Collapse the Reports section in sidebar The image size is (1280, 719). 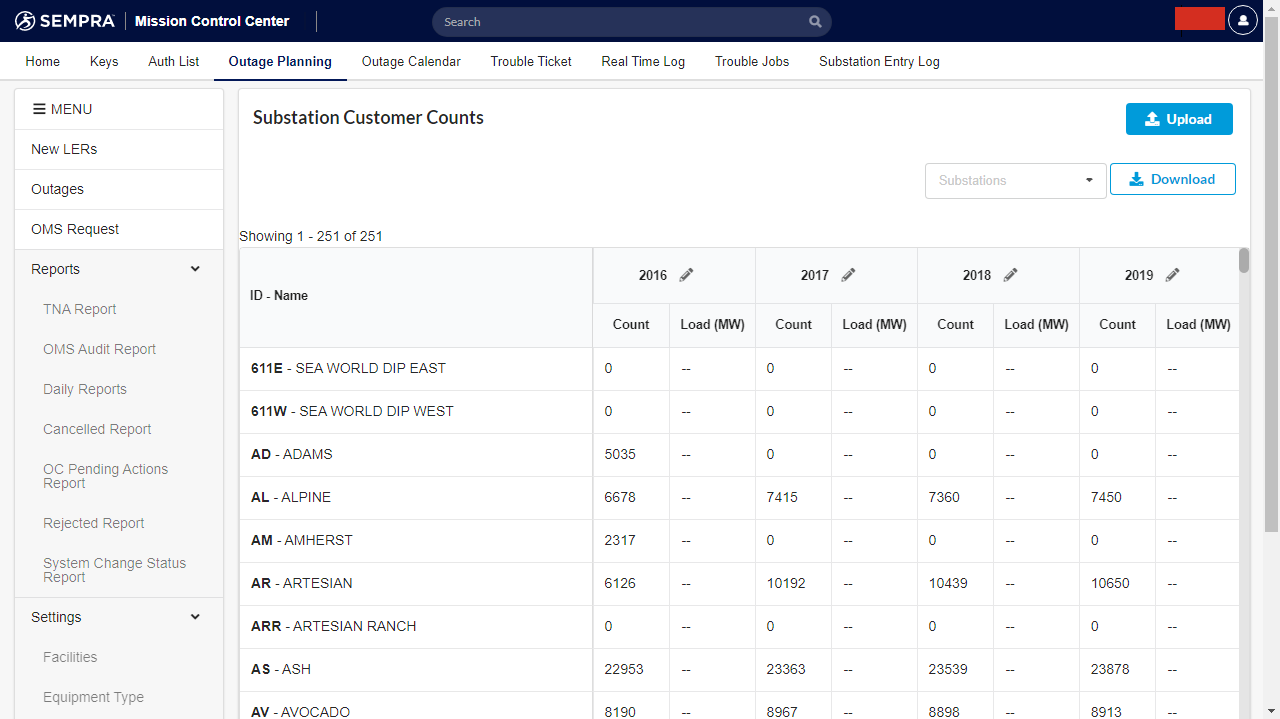tap(195, 268)
